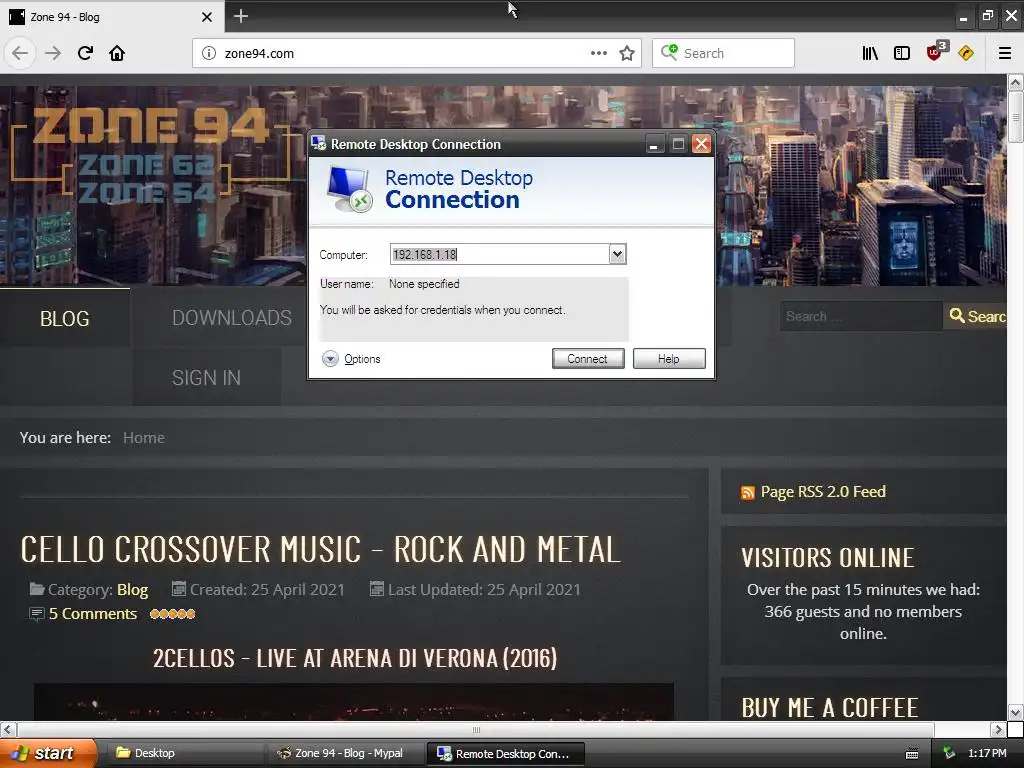Click the yellow Search button on site

pos(976,316)
